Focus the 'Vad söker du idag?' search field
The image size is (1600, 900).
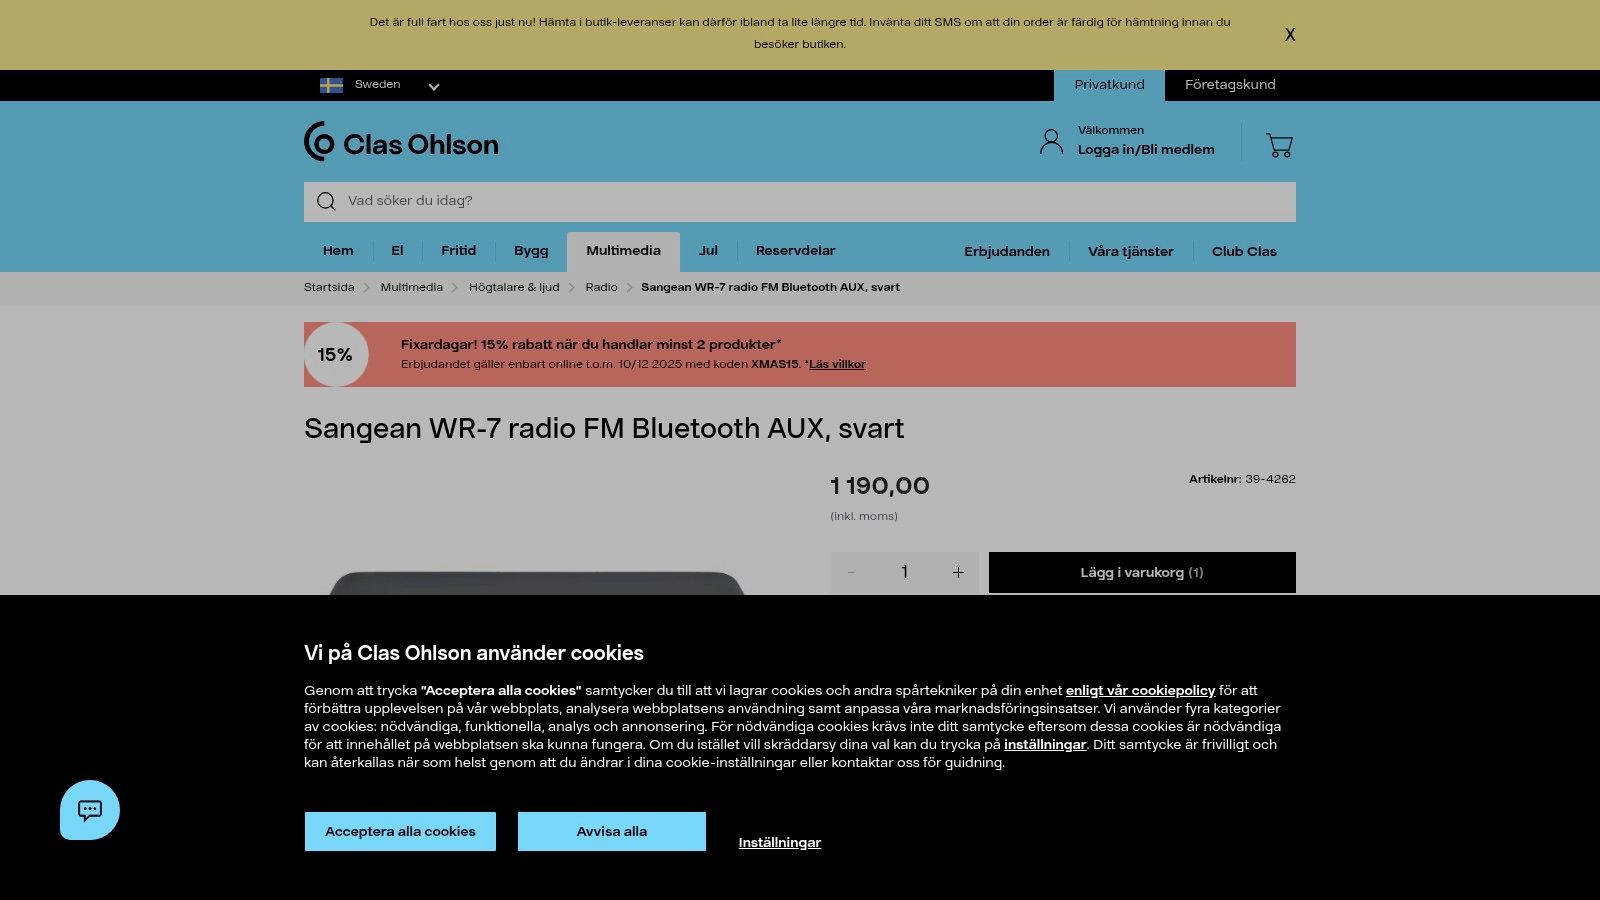pos(800,202)
